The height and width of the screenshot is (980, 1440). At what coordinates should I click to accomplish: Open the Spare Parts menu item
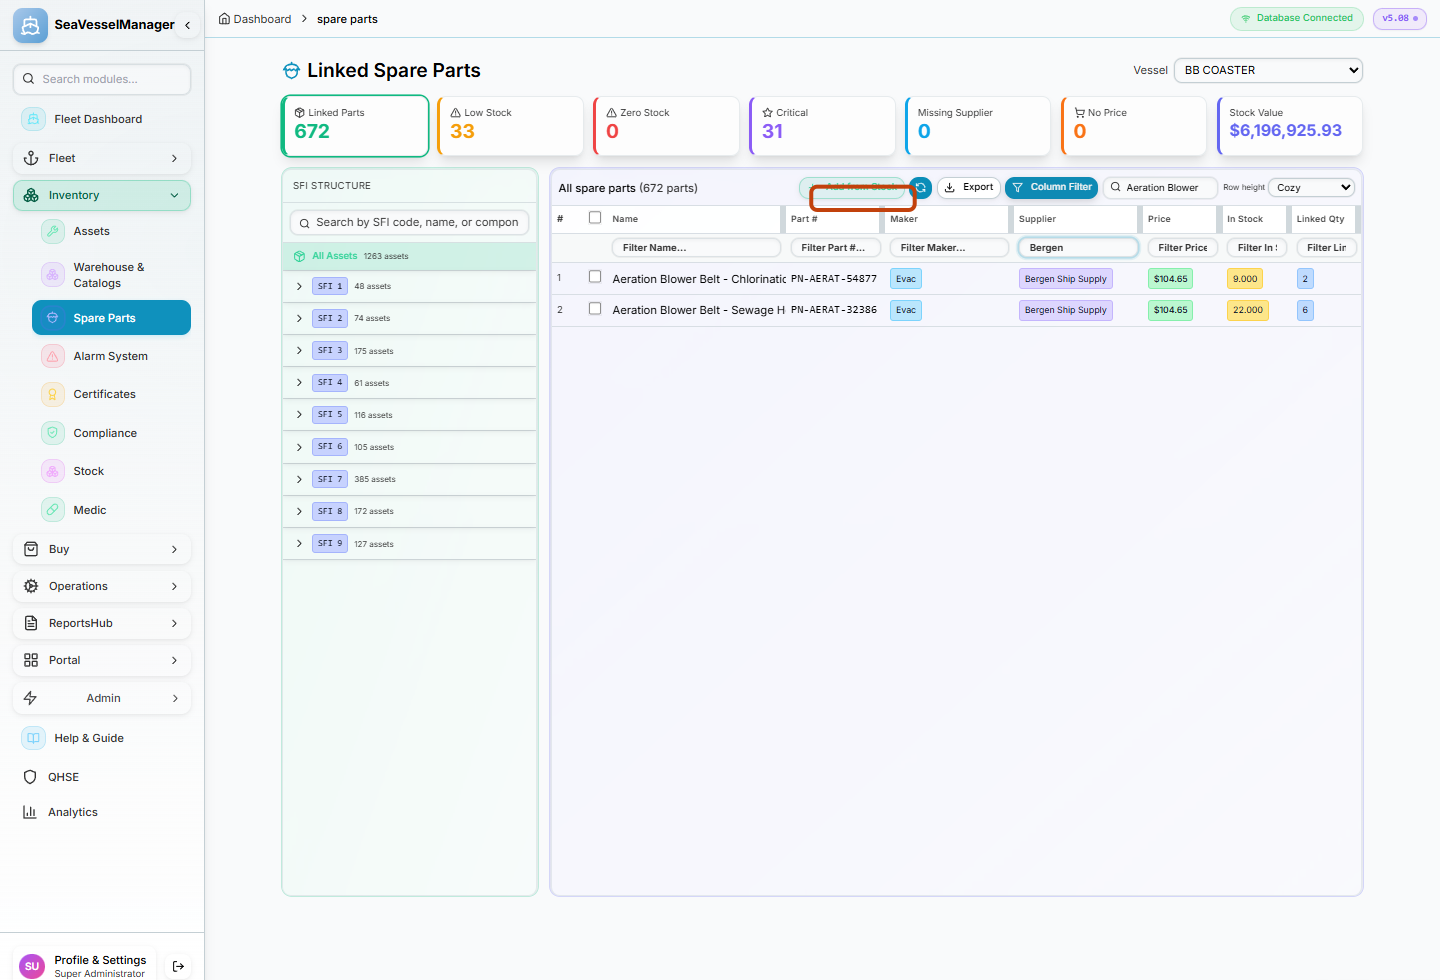tap(111, 318)
